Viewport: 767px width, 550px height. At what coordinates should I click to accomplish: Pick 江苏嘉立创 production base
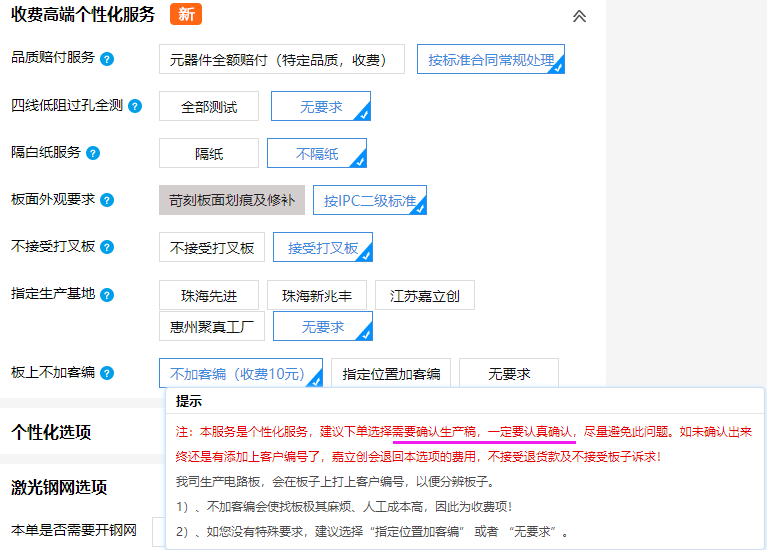coord(424,295)
